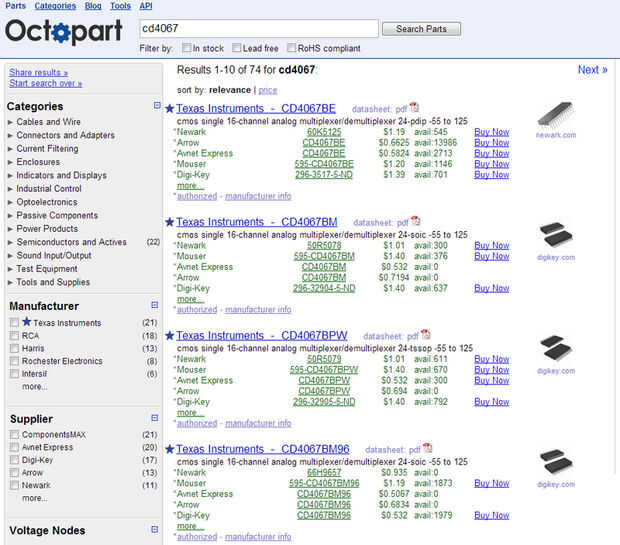Open Share results link
620x545 pixels.
pyautogui.click(x=39, y=72)
